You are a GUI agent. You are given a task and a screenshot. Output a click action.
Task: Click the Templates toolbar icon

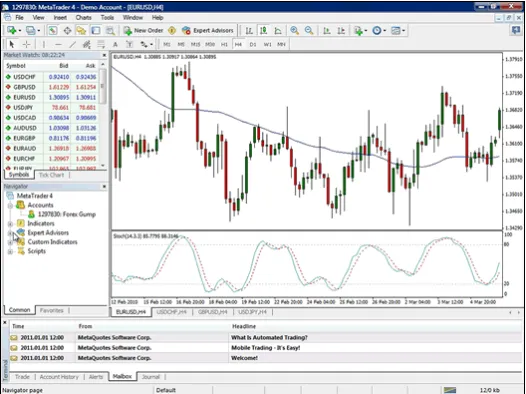pyautogui.click(x=396, y=31)
